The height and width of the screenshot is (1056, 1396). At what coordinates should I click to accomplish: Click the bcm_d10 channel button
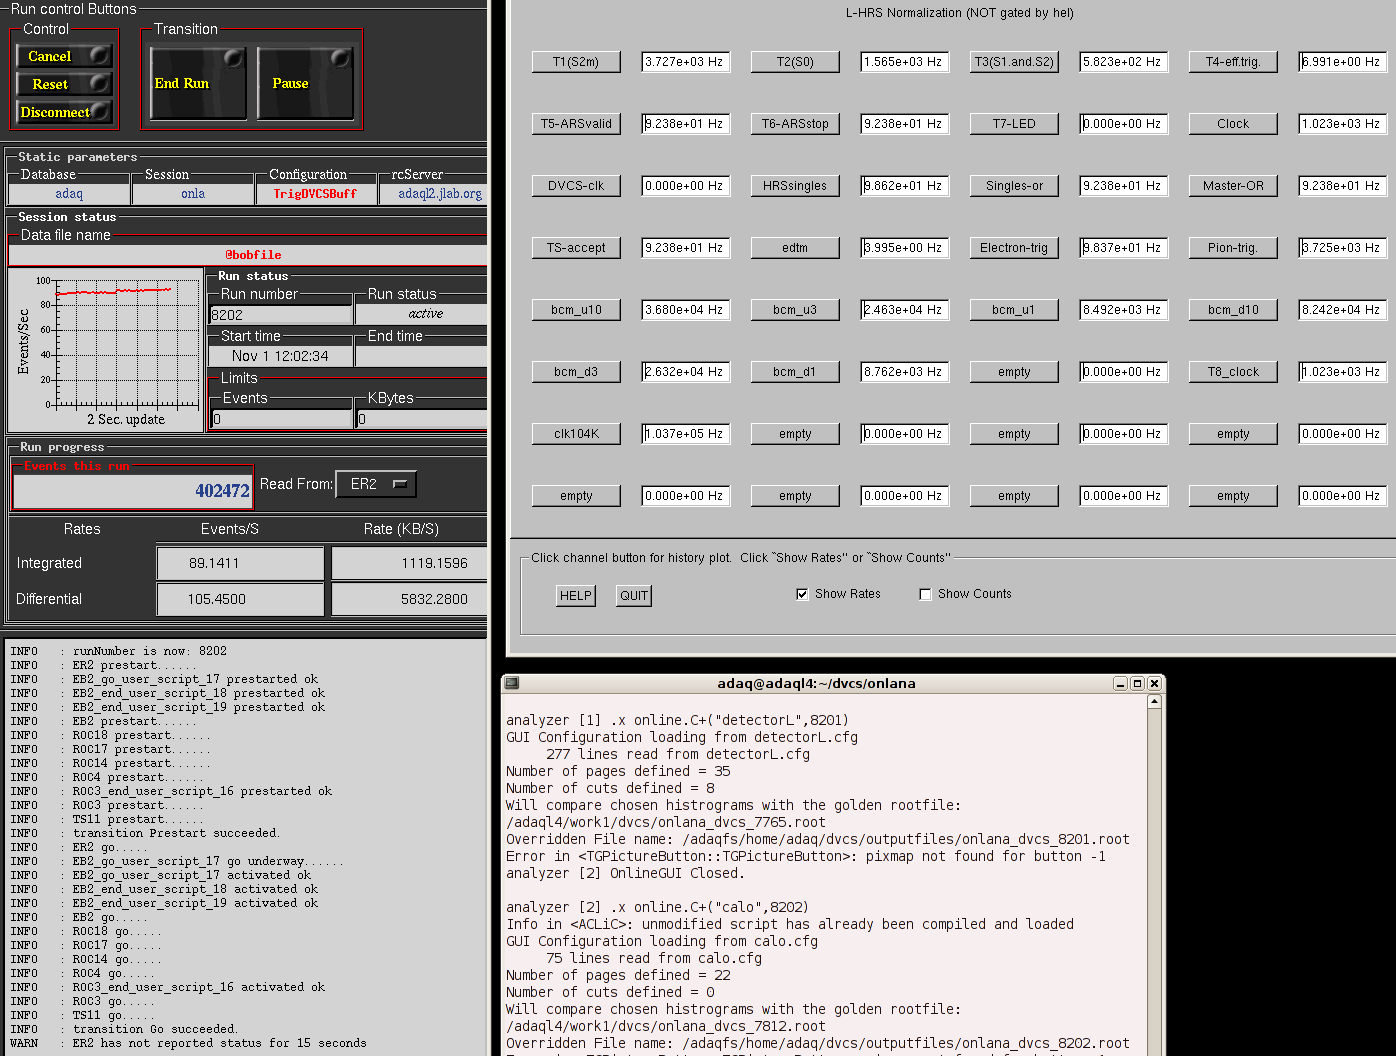tap(1233, 310)
